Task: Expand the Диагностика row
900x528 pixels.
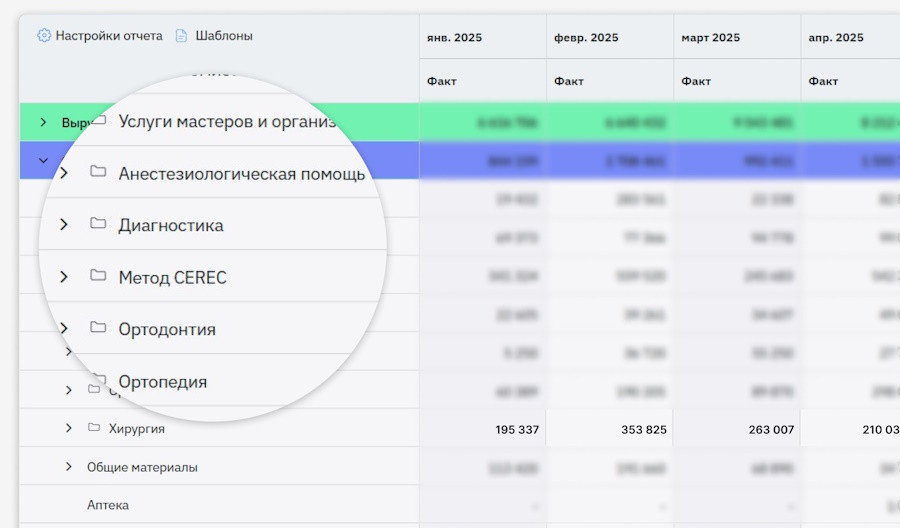Action: (64, 225)
